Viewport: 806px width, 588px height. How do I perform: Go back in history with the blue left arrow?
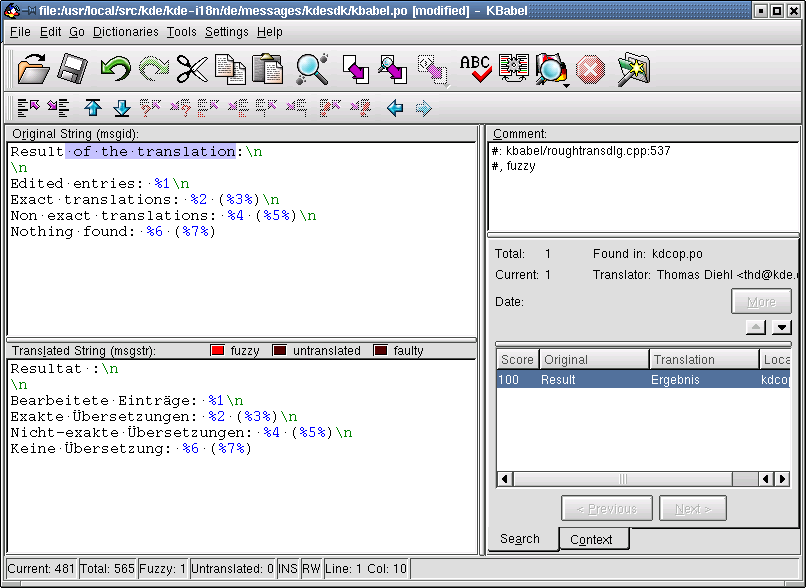pyautogui.click(x=394, y=108)
